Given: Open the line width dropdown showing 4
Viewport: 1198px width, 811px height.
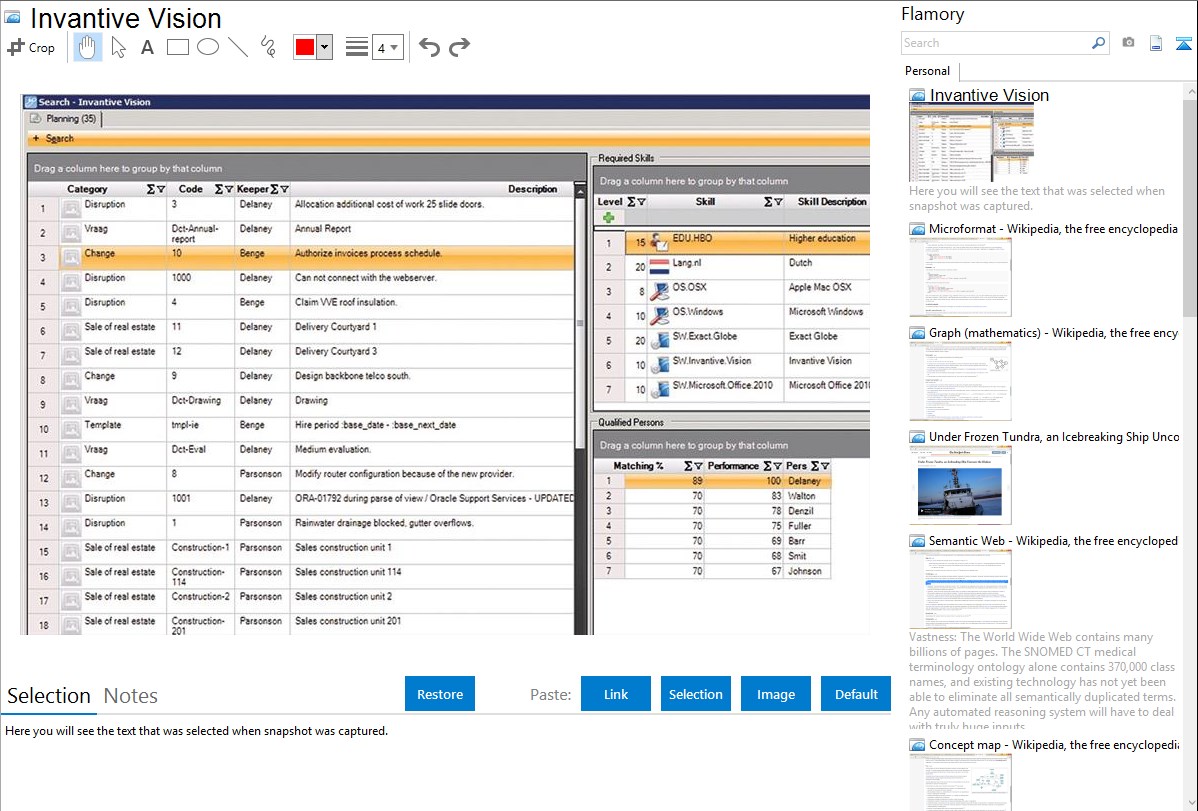Looking at the screenshot, I should point(387,48).
